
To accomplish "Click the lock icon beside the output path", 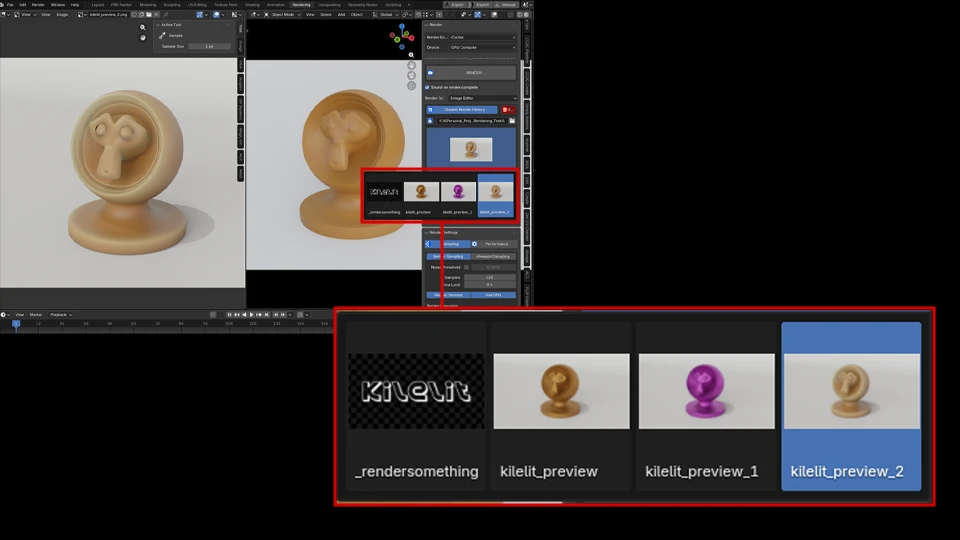I will (430, 121).
